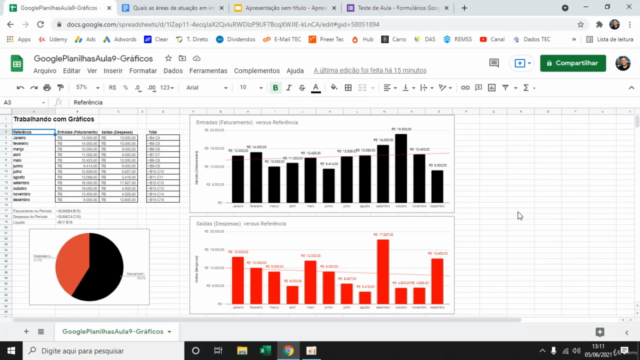Insert link using chain icon
This screenshot has width=640, height=360.
pos(465,88)
